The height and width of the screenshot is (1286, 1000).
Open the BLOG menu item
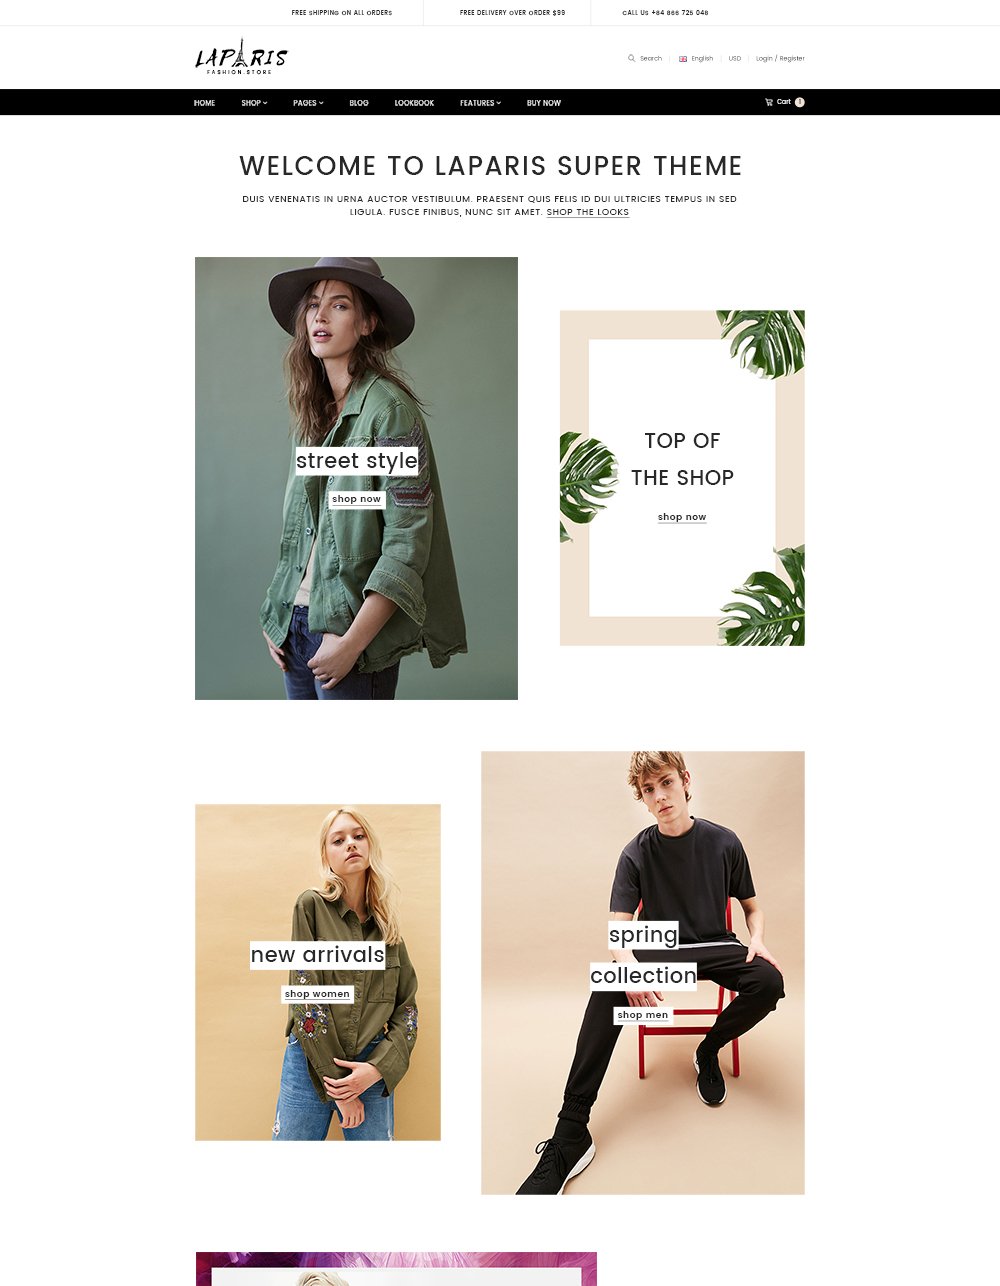[359, 103]
